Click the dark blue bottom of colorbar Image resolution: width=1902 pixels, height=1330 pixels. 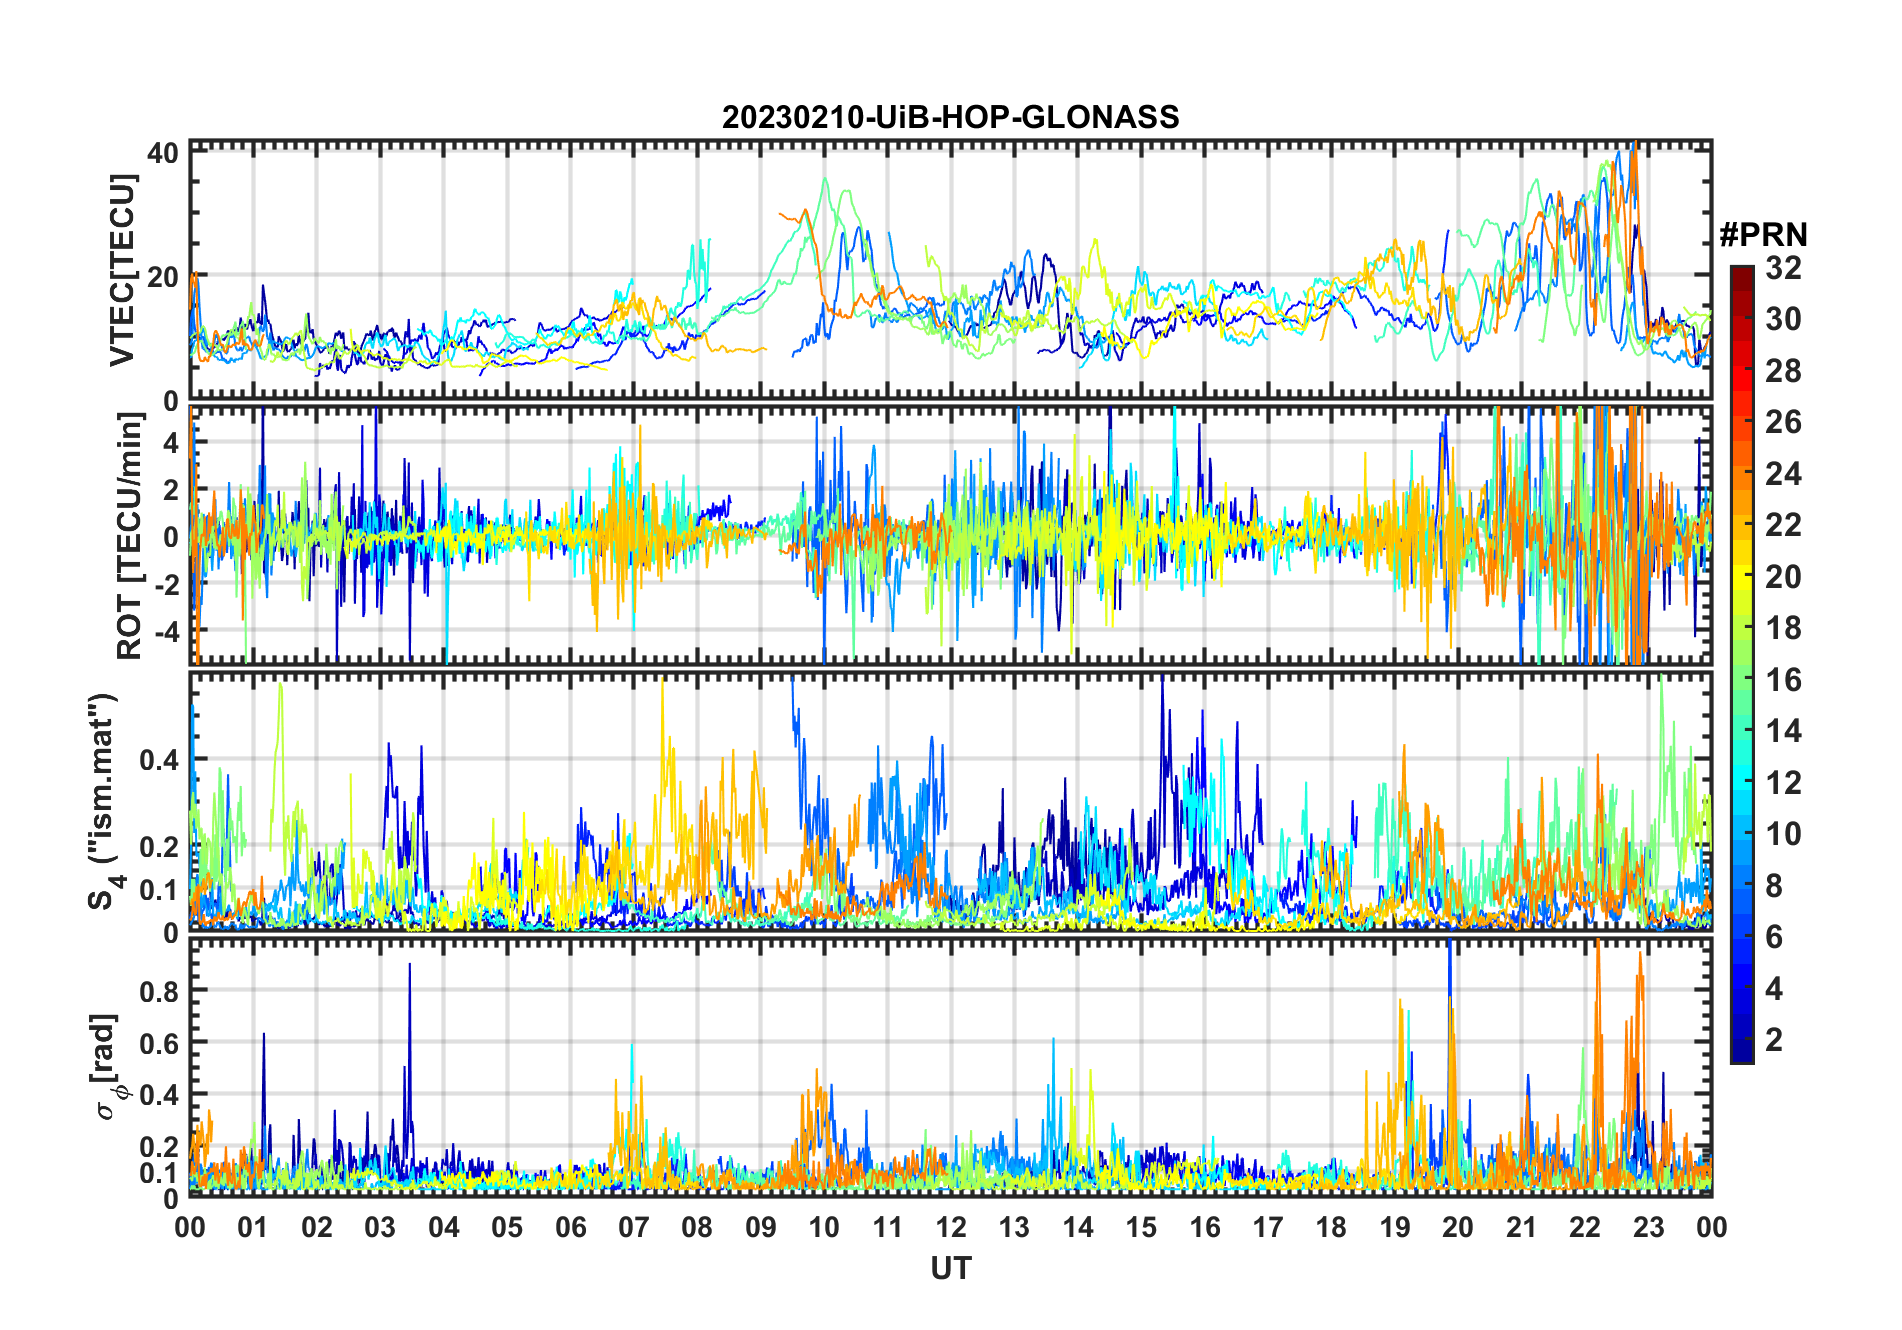tap(1742, 1050)
